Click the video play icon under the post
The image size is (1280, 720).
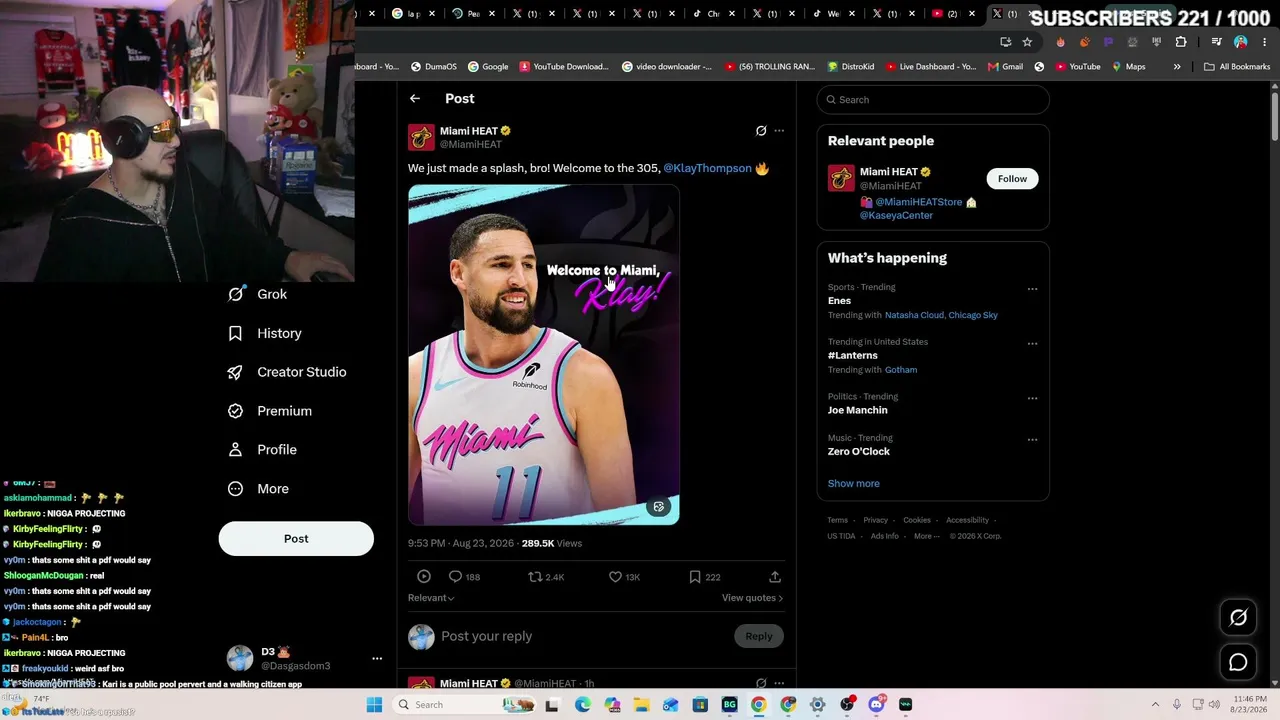click(424, 577)
